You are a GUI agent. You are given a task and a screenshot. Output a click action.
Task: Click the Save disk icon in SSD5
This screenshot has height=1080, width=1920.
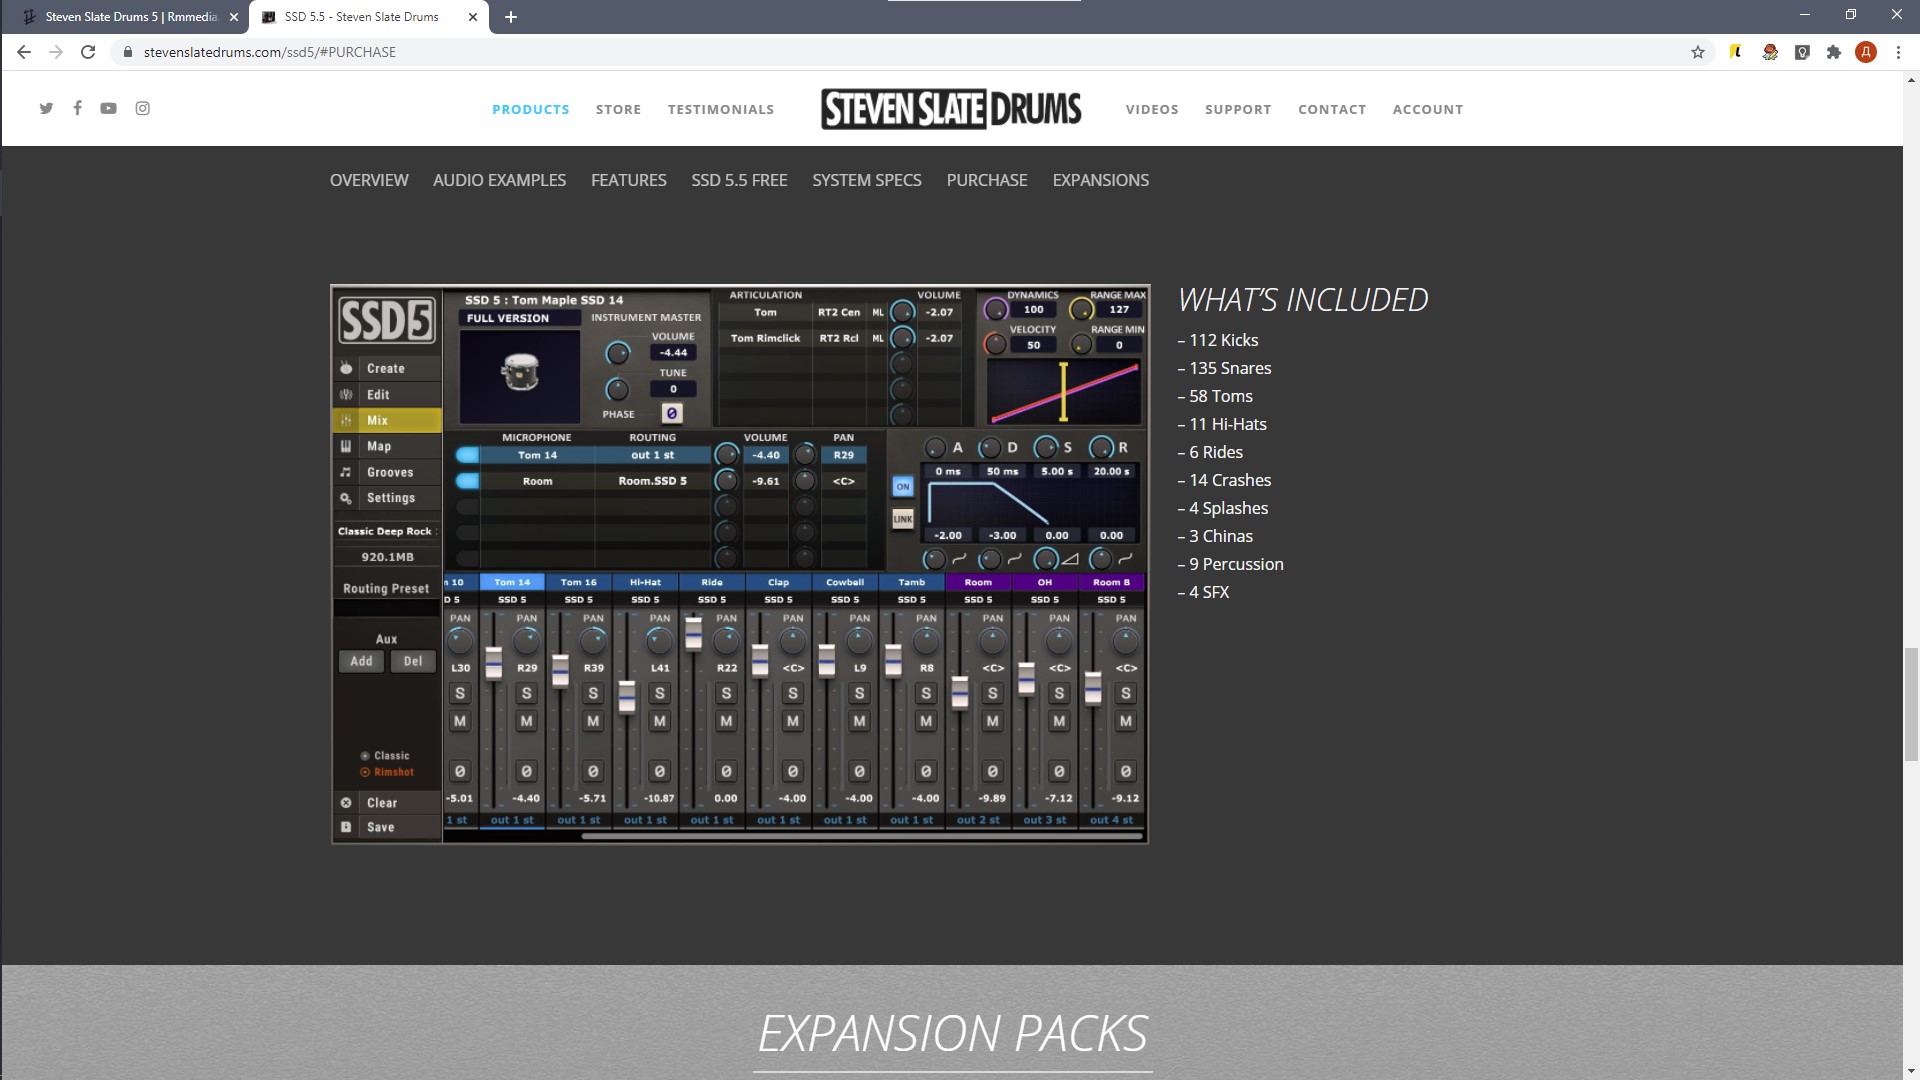(x=346, y=827)
